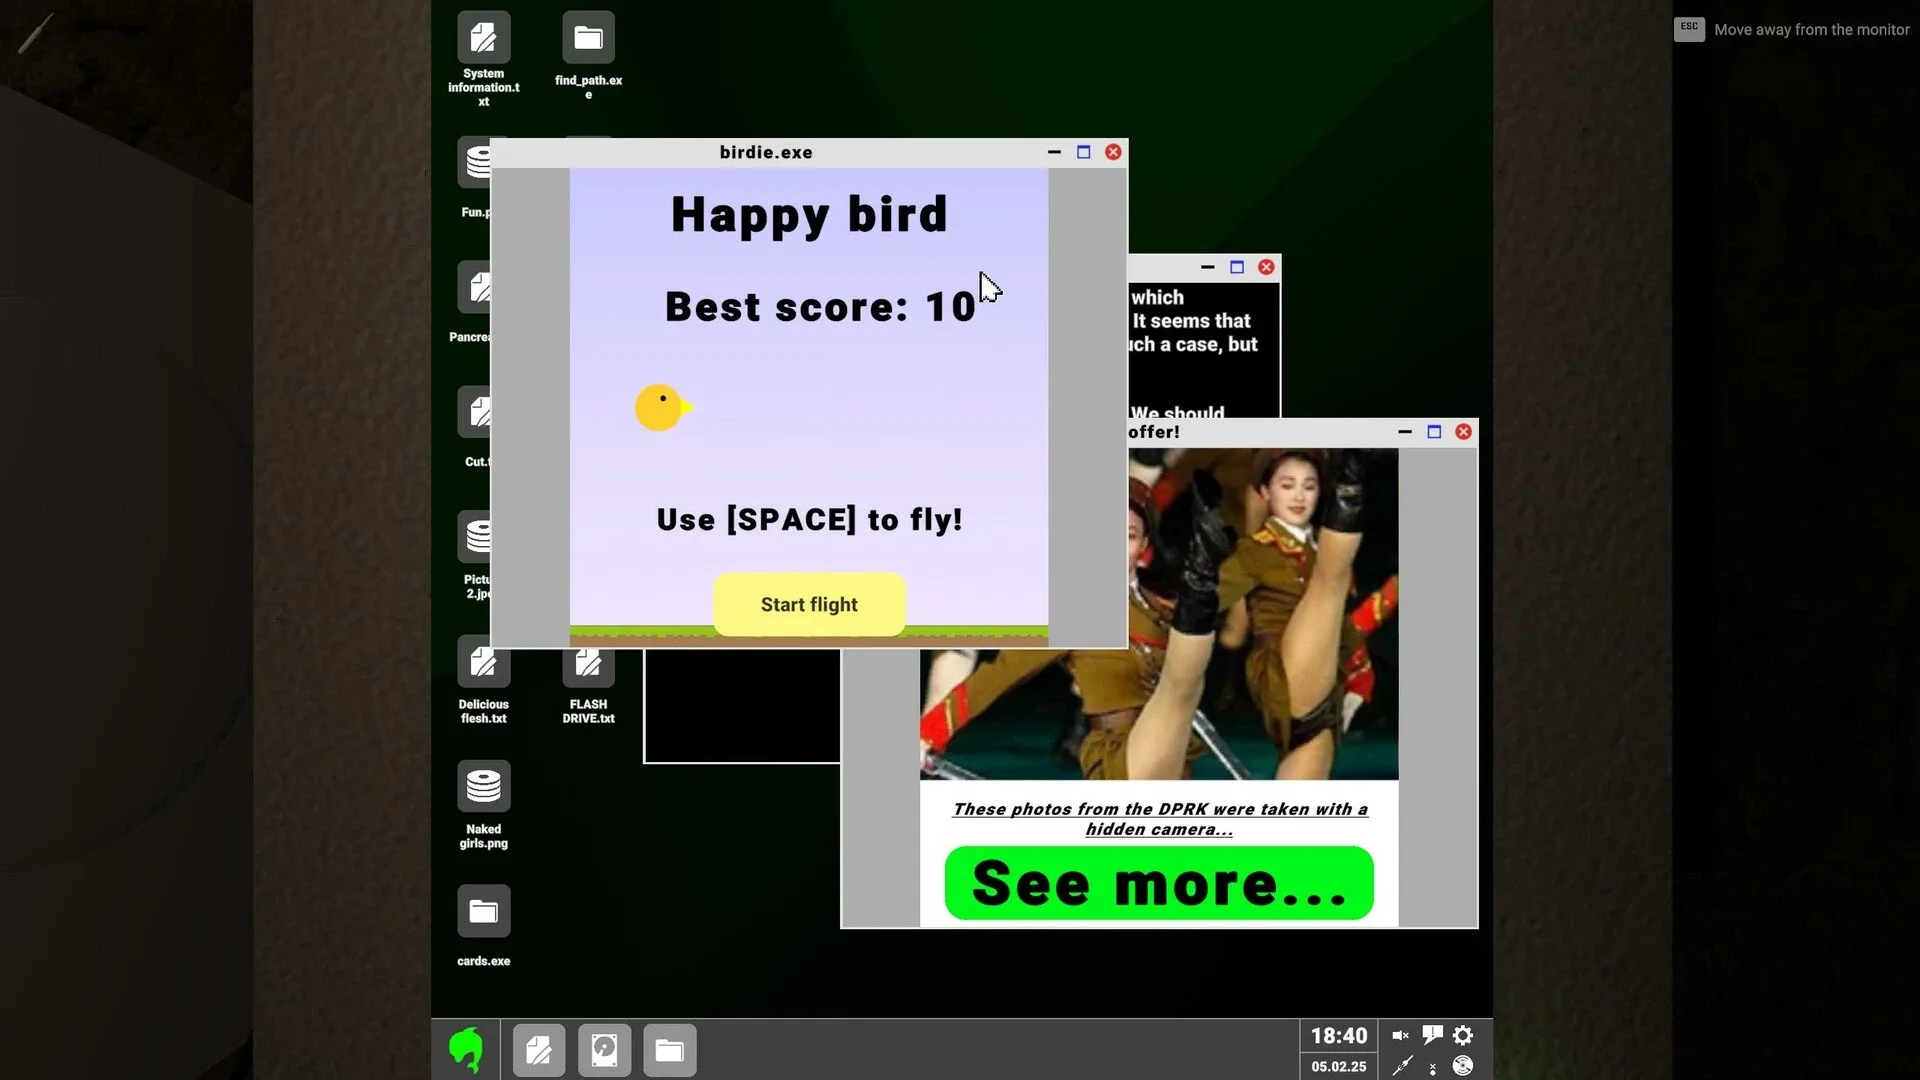Viewport: 1920px width, 1080px height.
Task: Open settings via the gear tray icon
Action: coord(1463,1035)
